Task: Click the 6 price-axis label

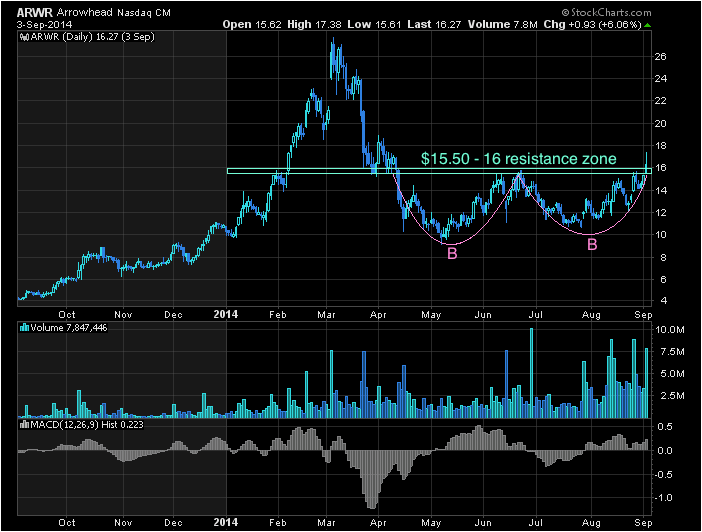Action: click(663, 279)
